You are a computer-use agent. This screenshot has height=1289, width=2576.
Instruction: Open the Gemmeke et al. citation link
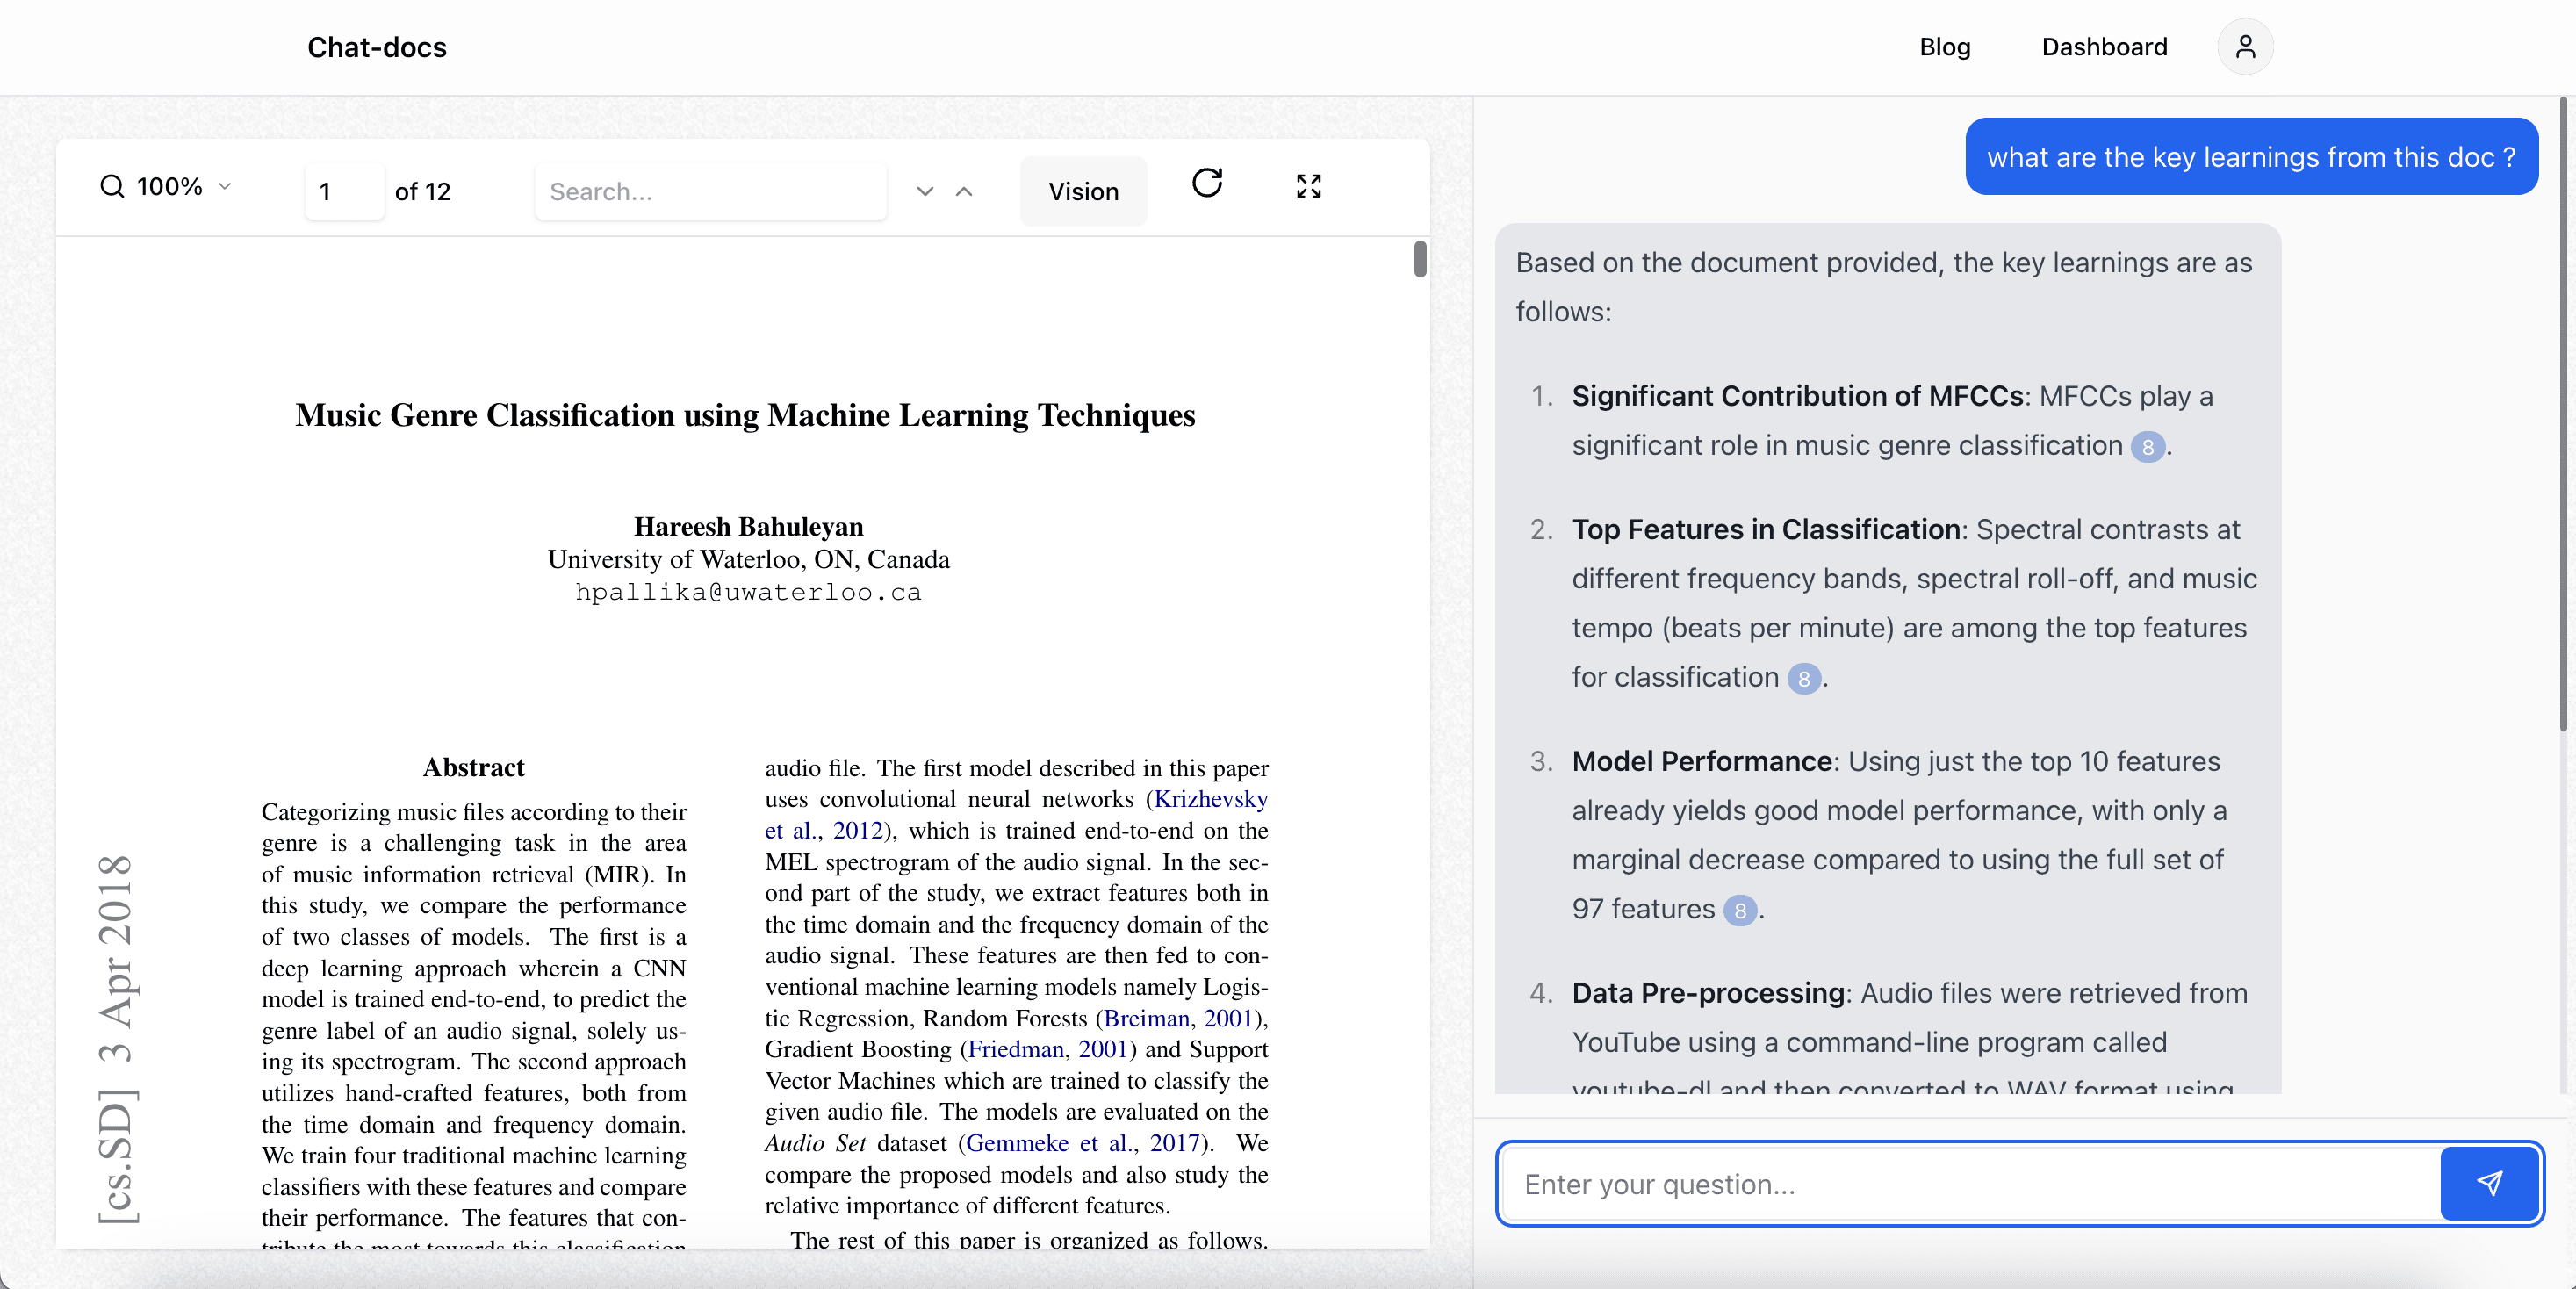(x=1048, y=1143)
